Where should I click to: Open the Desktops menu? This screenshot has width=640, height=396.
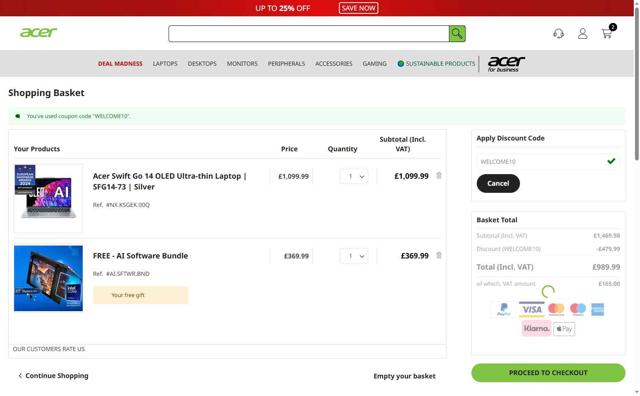click(202, 64)
